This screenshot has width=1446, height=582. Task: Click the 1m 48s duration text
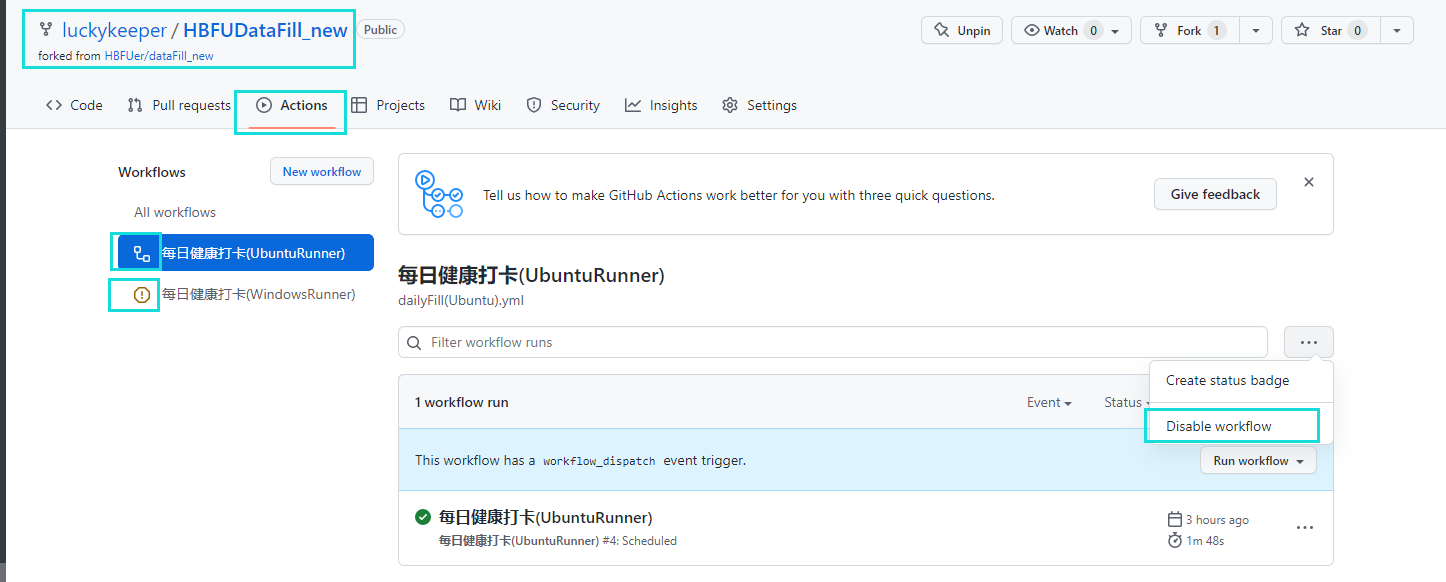click(1205, 540)
